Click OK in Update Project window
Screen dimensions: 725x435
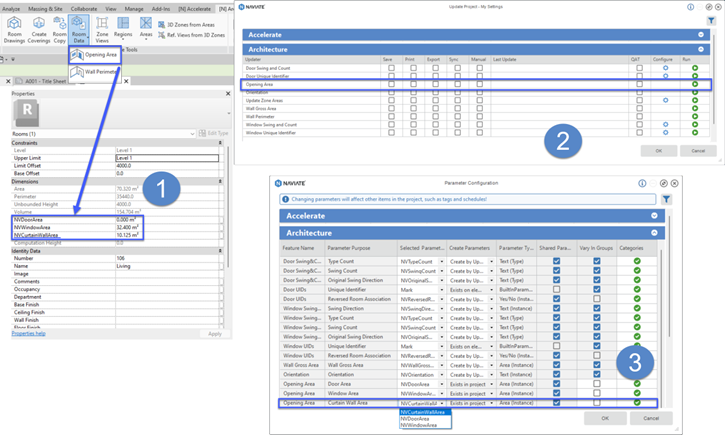tap(658, 151)
